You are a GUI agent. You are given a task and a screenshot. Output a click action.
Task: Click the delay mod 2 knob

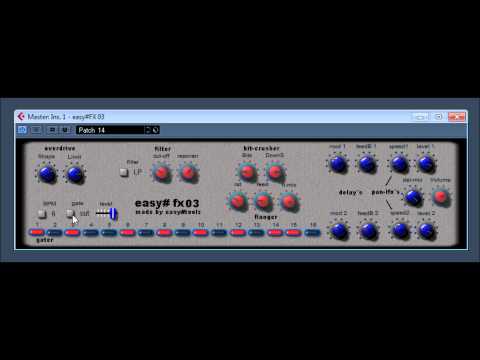339,230
